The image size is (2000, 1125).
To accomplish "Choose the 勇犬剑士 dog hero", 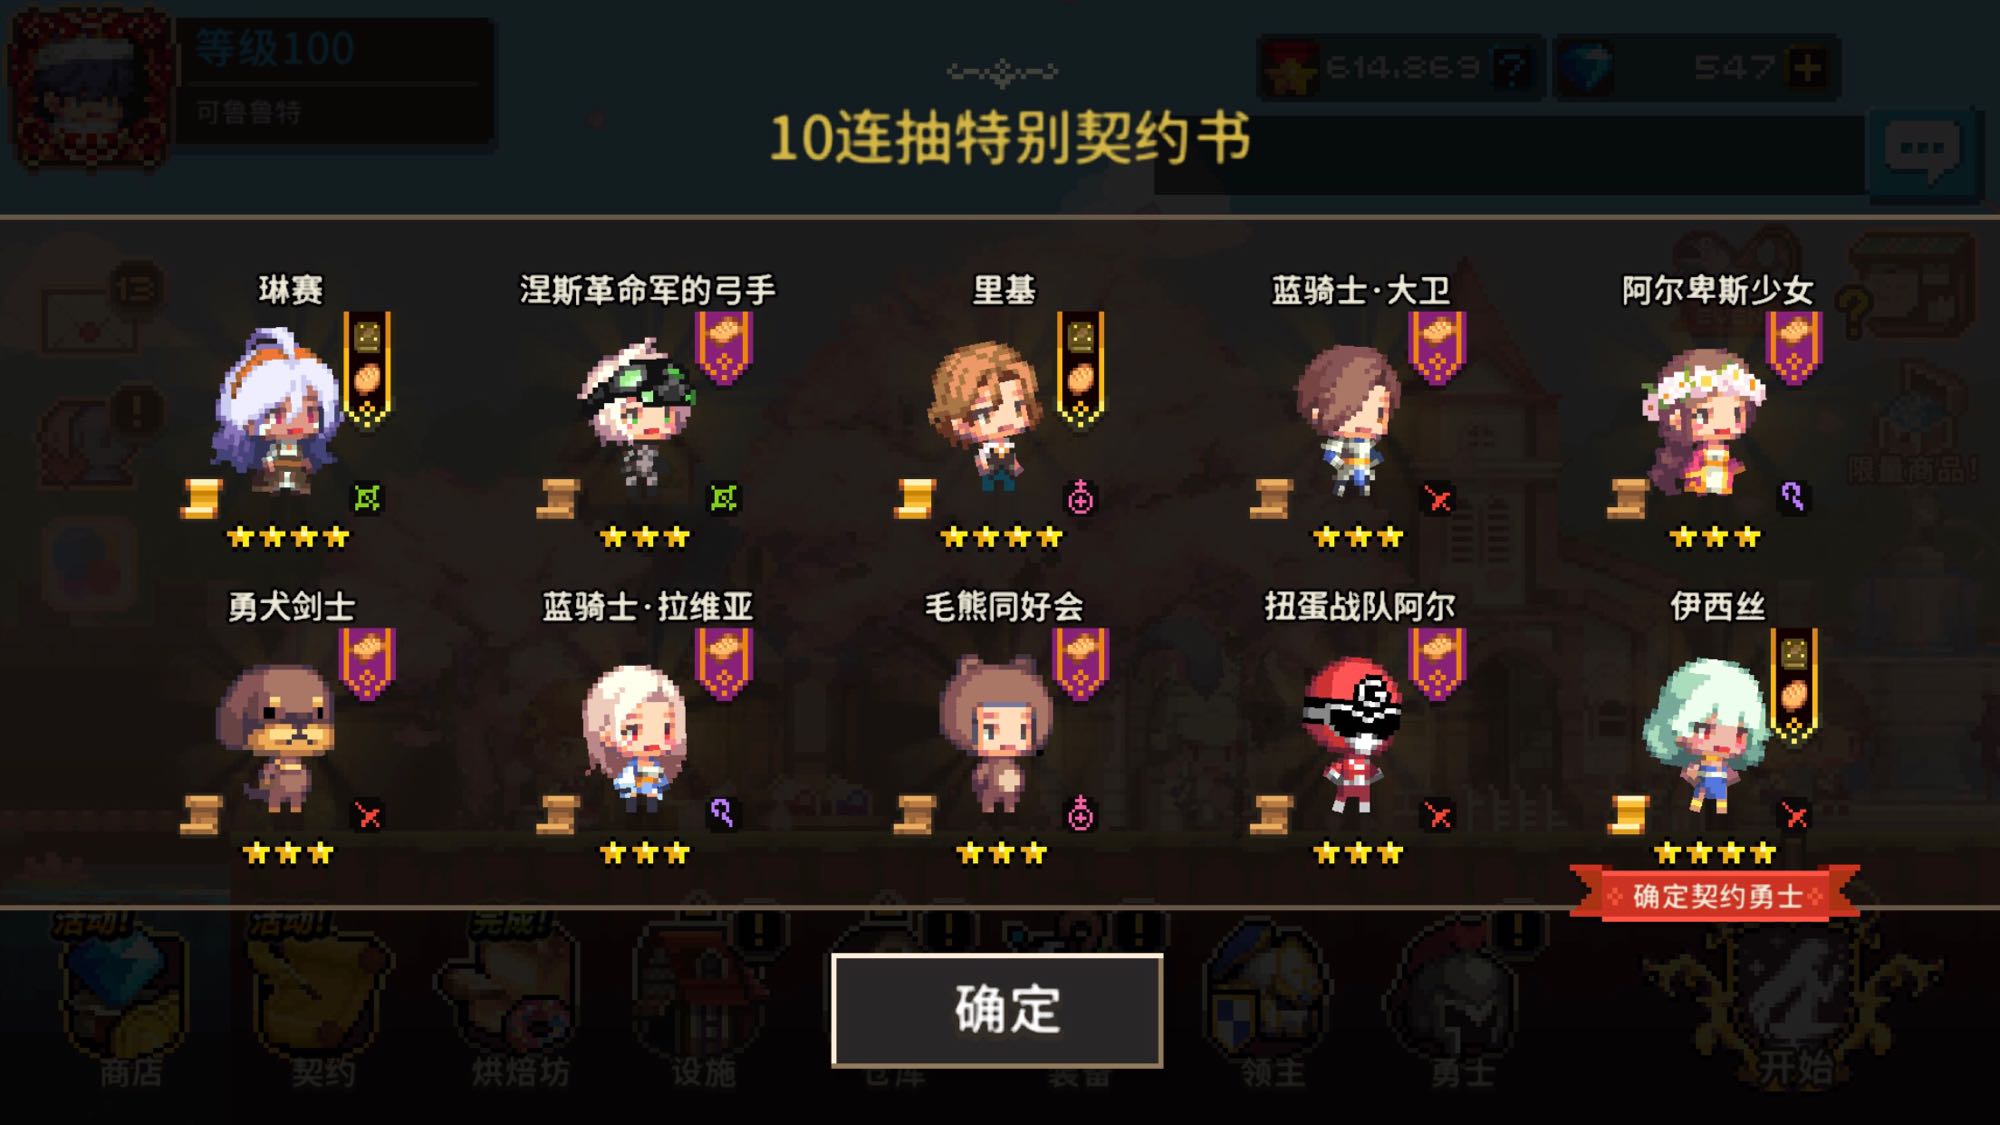I will pos(277,737).
